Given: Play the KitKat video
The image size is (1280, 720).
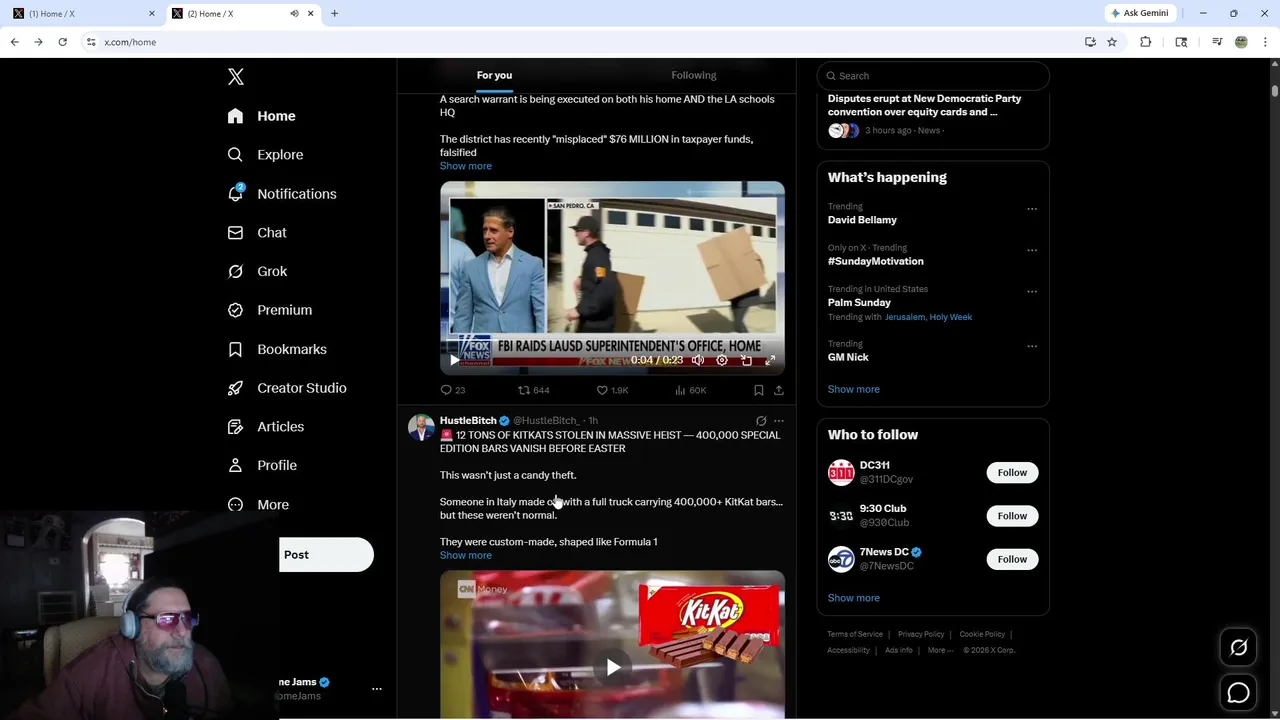Looking at the screenshot, I should 613,667.
